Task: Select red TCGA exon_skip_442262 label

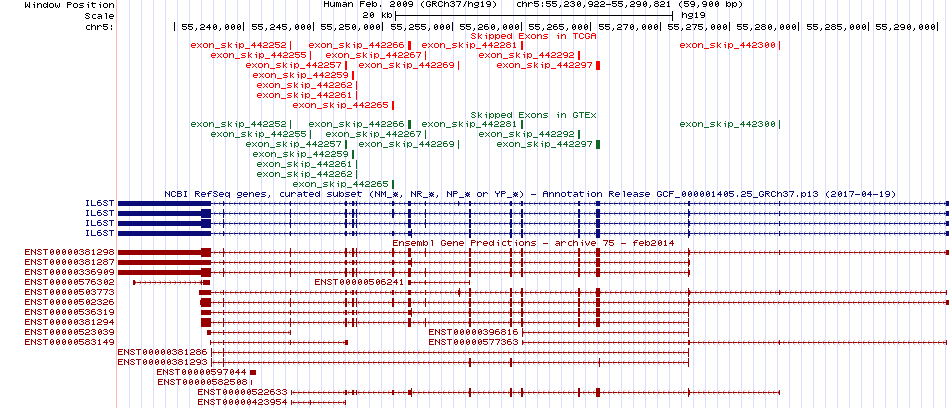Action: (304, 85)
